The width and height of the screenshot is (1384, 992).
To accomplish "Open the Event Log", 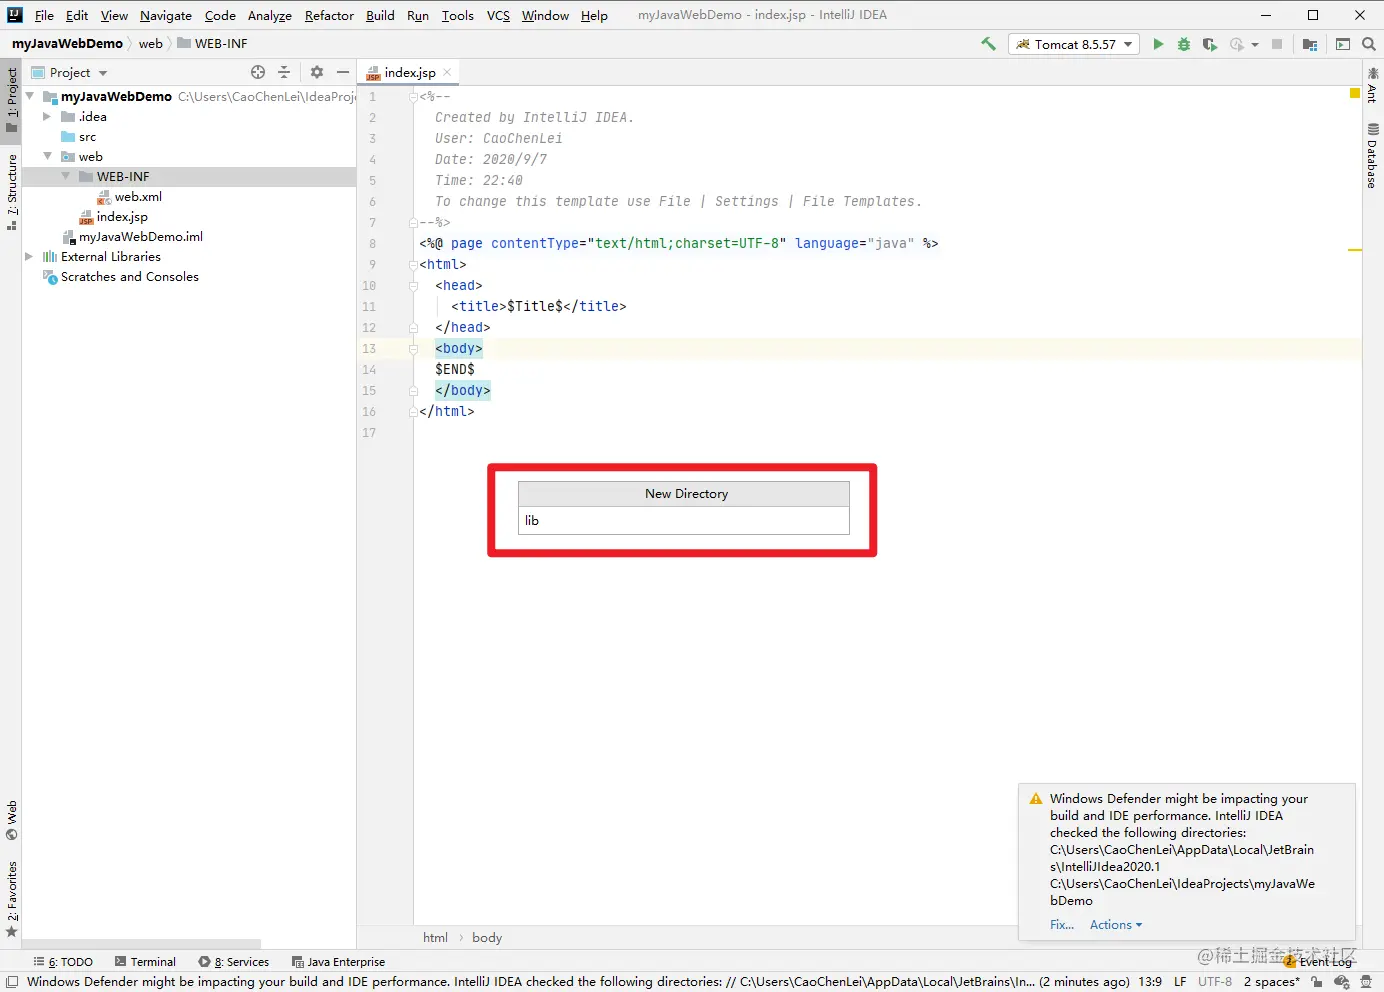I will [1318, 962].
